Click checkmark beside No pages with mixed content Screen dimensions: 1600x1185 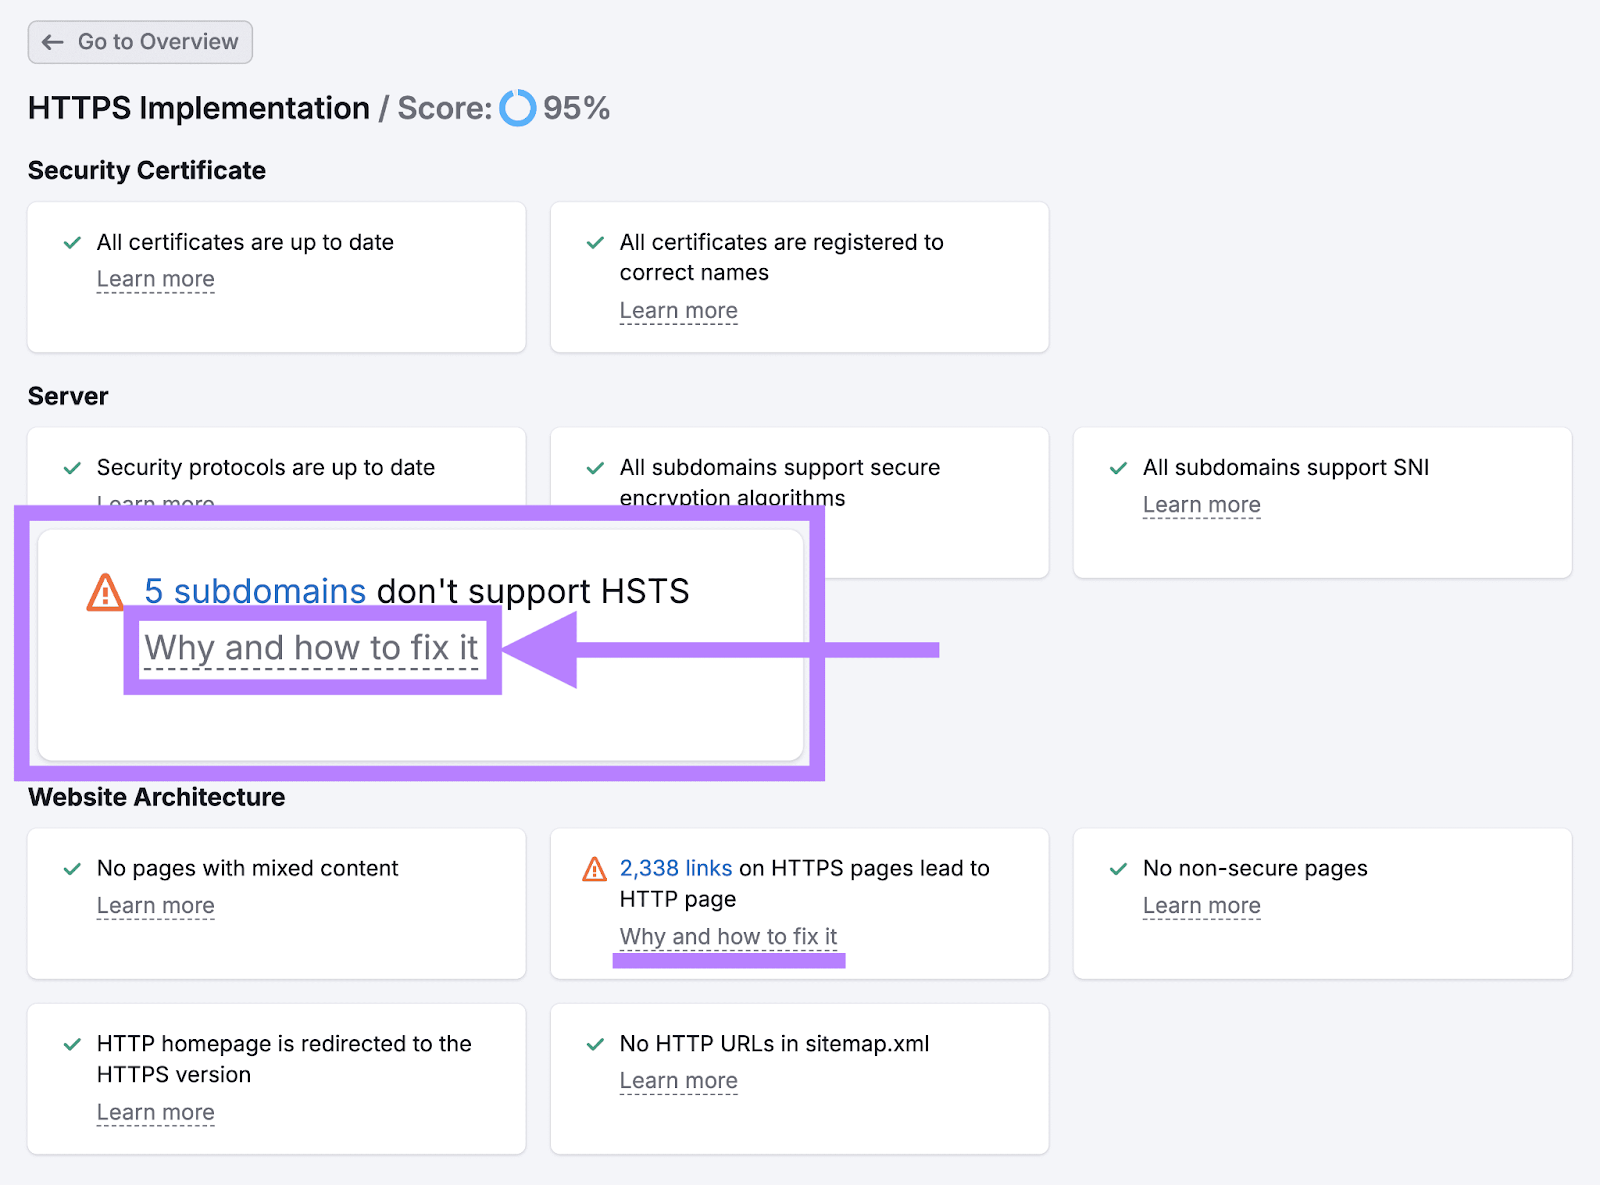(x=72, y=869)
